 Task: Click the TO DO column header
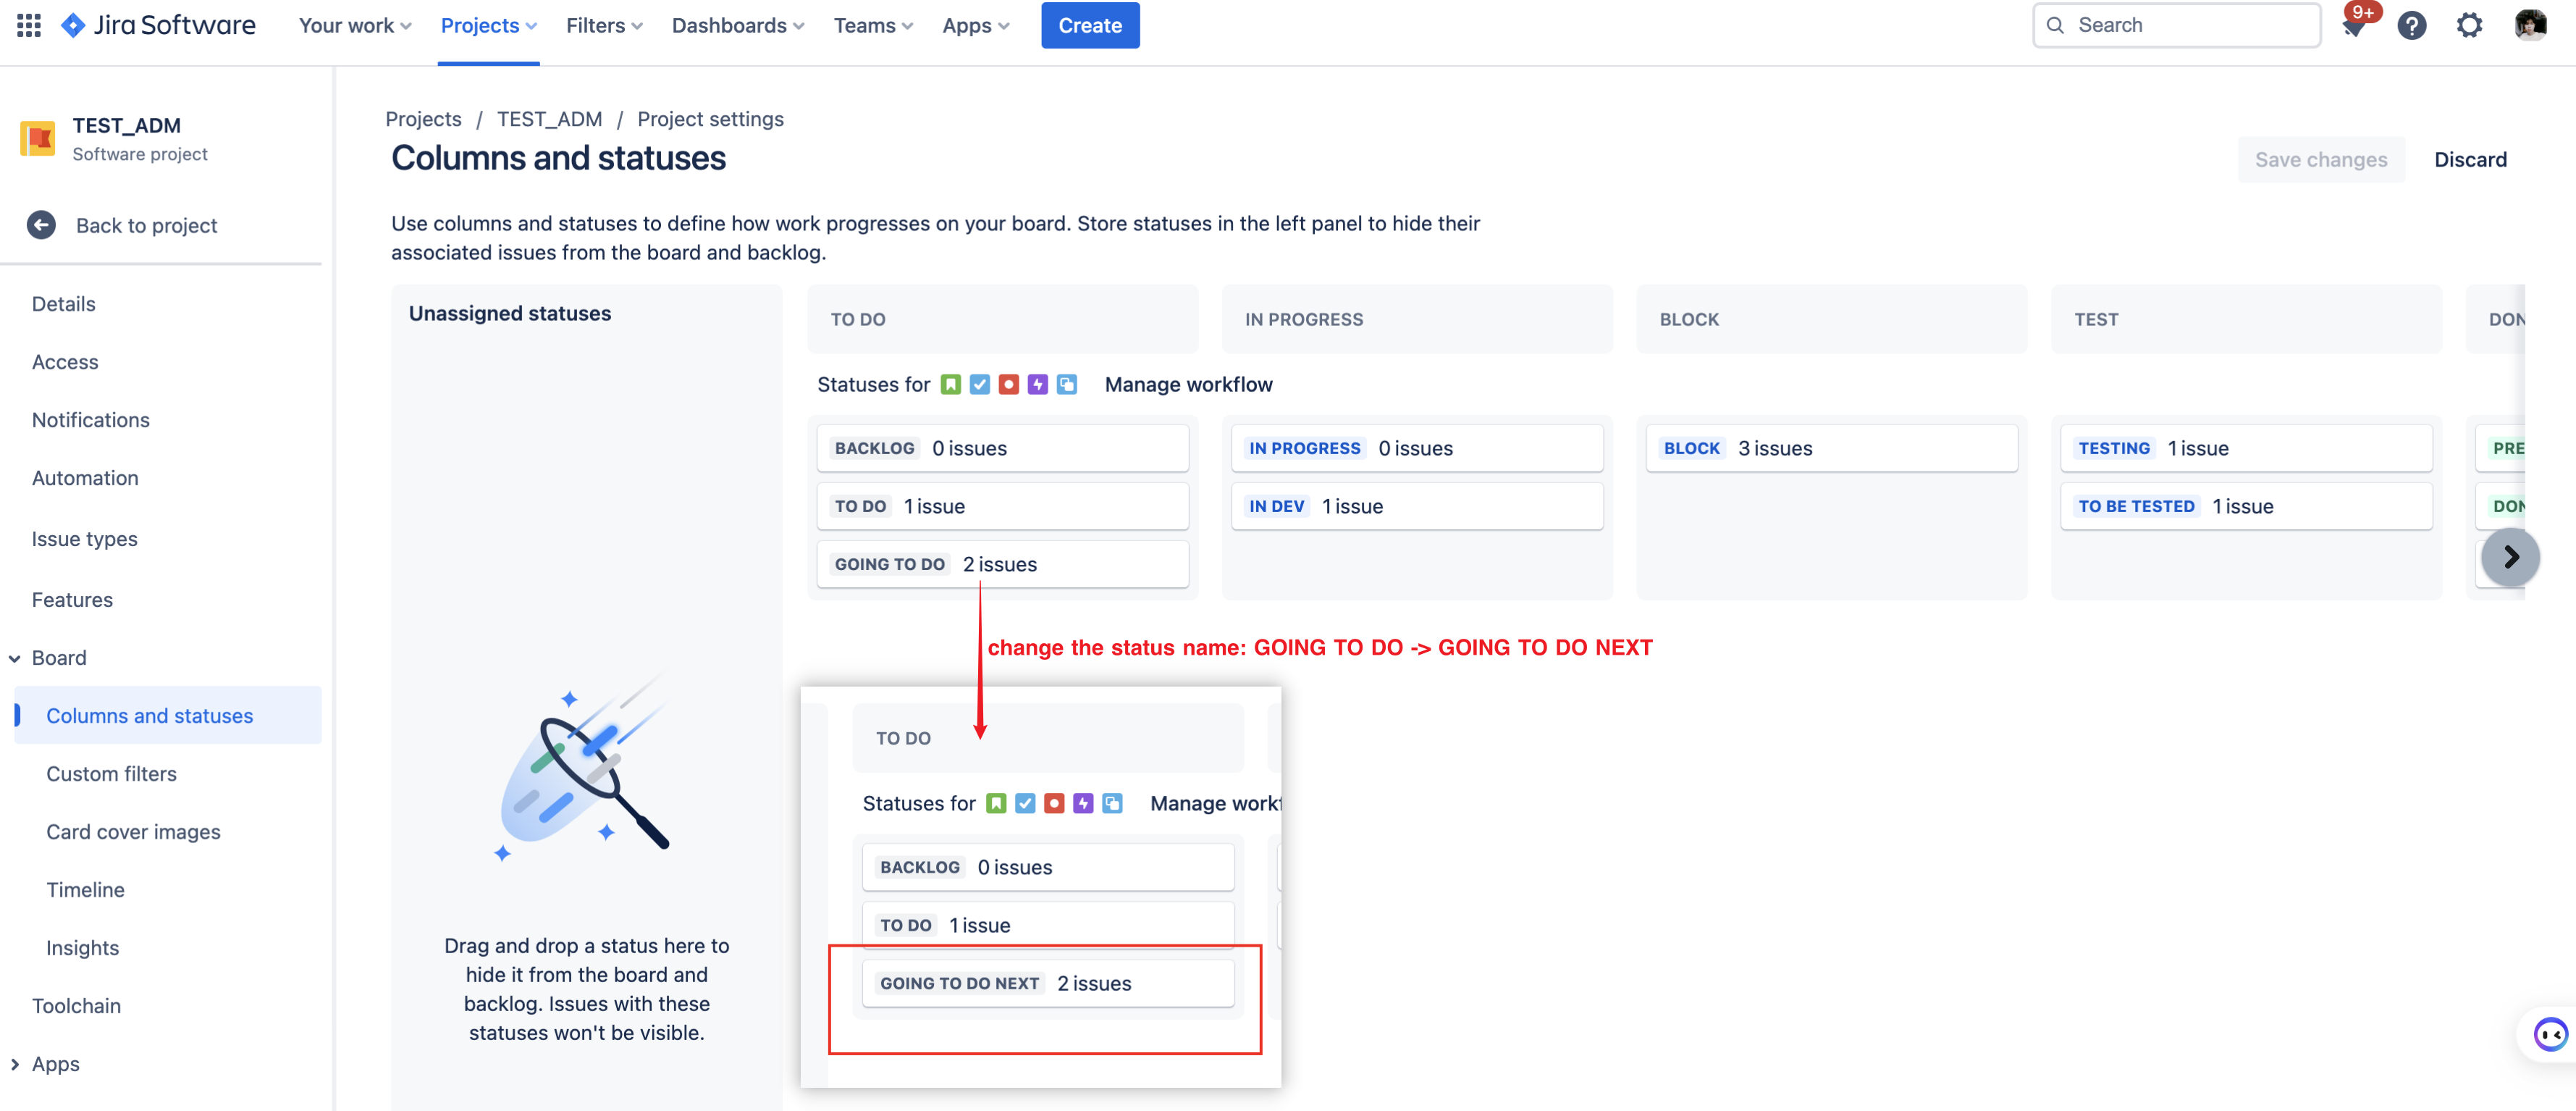point(1002,320)
